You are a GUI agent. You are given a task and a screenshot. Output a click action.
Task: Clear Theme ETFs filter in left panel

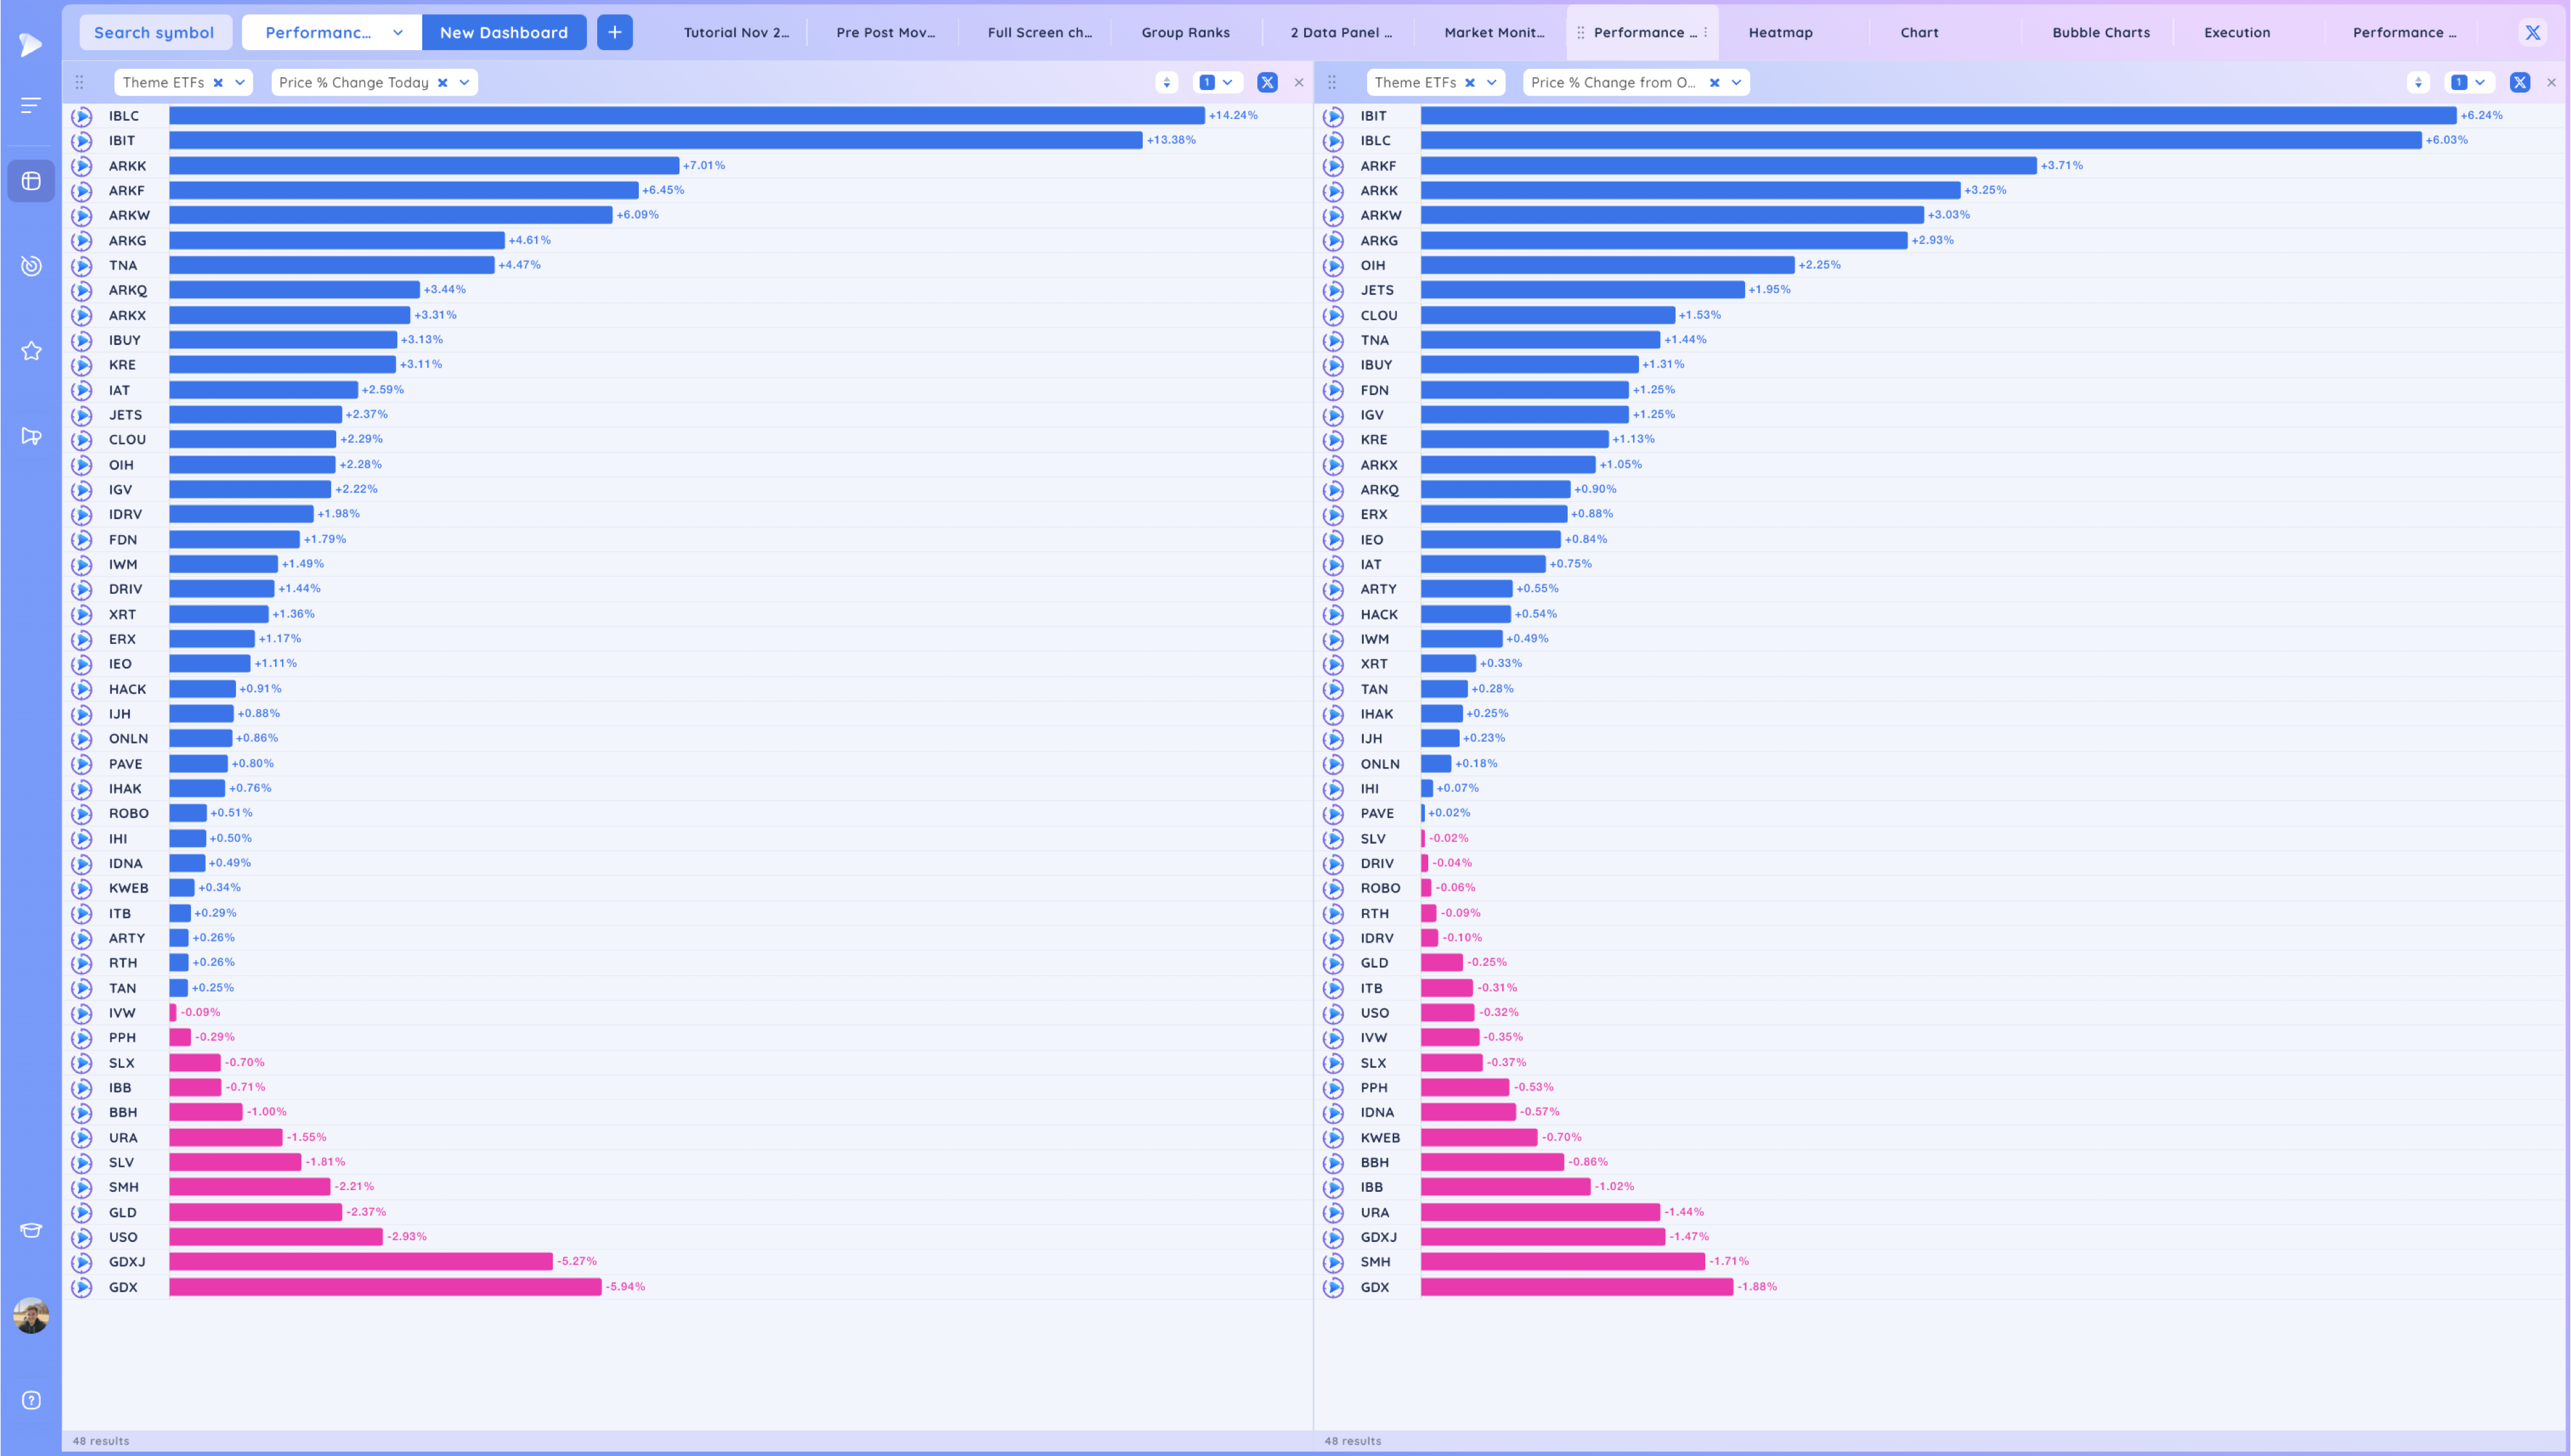pyautogui.click(x=218, y=83)
